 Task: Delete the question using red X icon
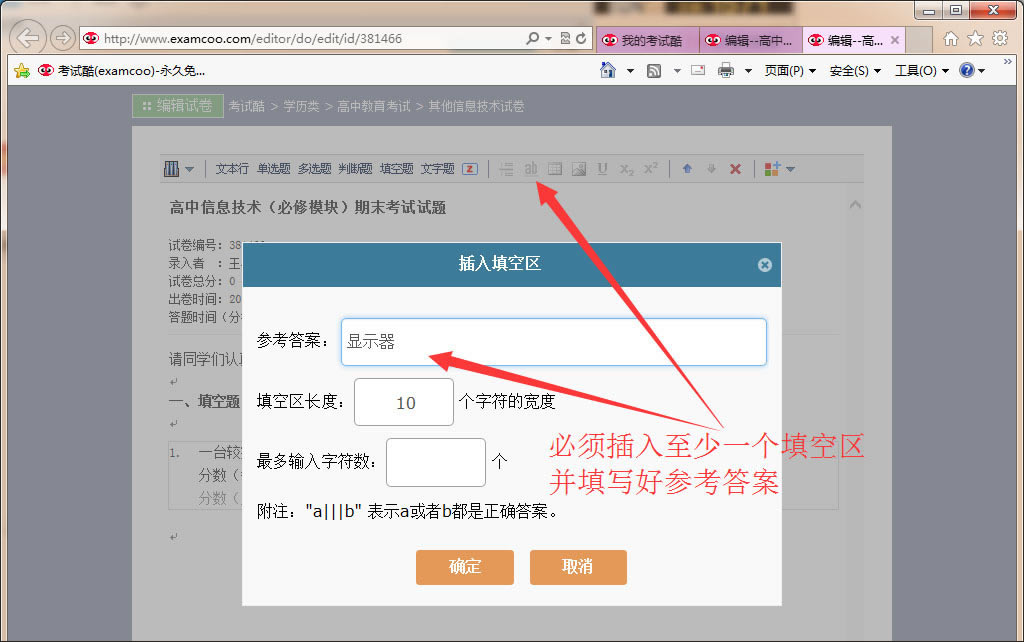[735, 168]
